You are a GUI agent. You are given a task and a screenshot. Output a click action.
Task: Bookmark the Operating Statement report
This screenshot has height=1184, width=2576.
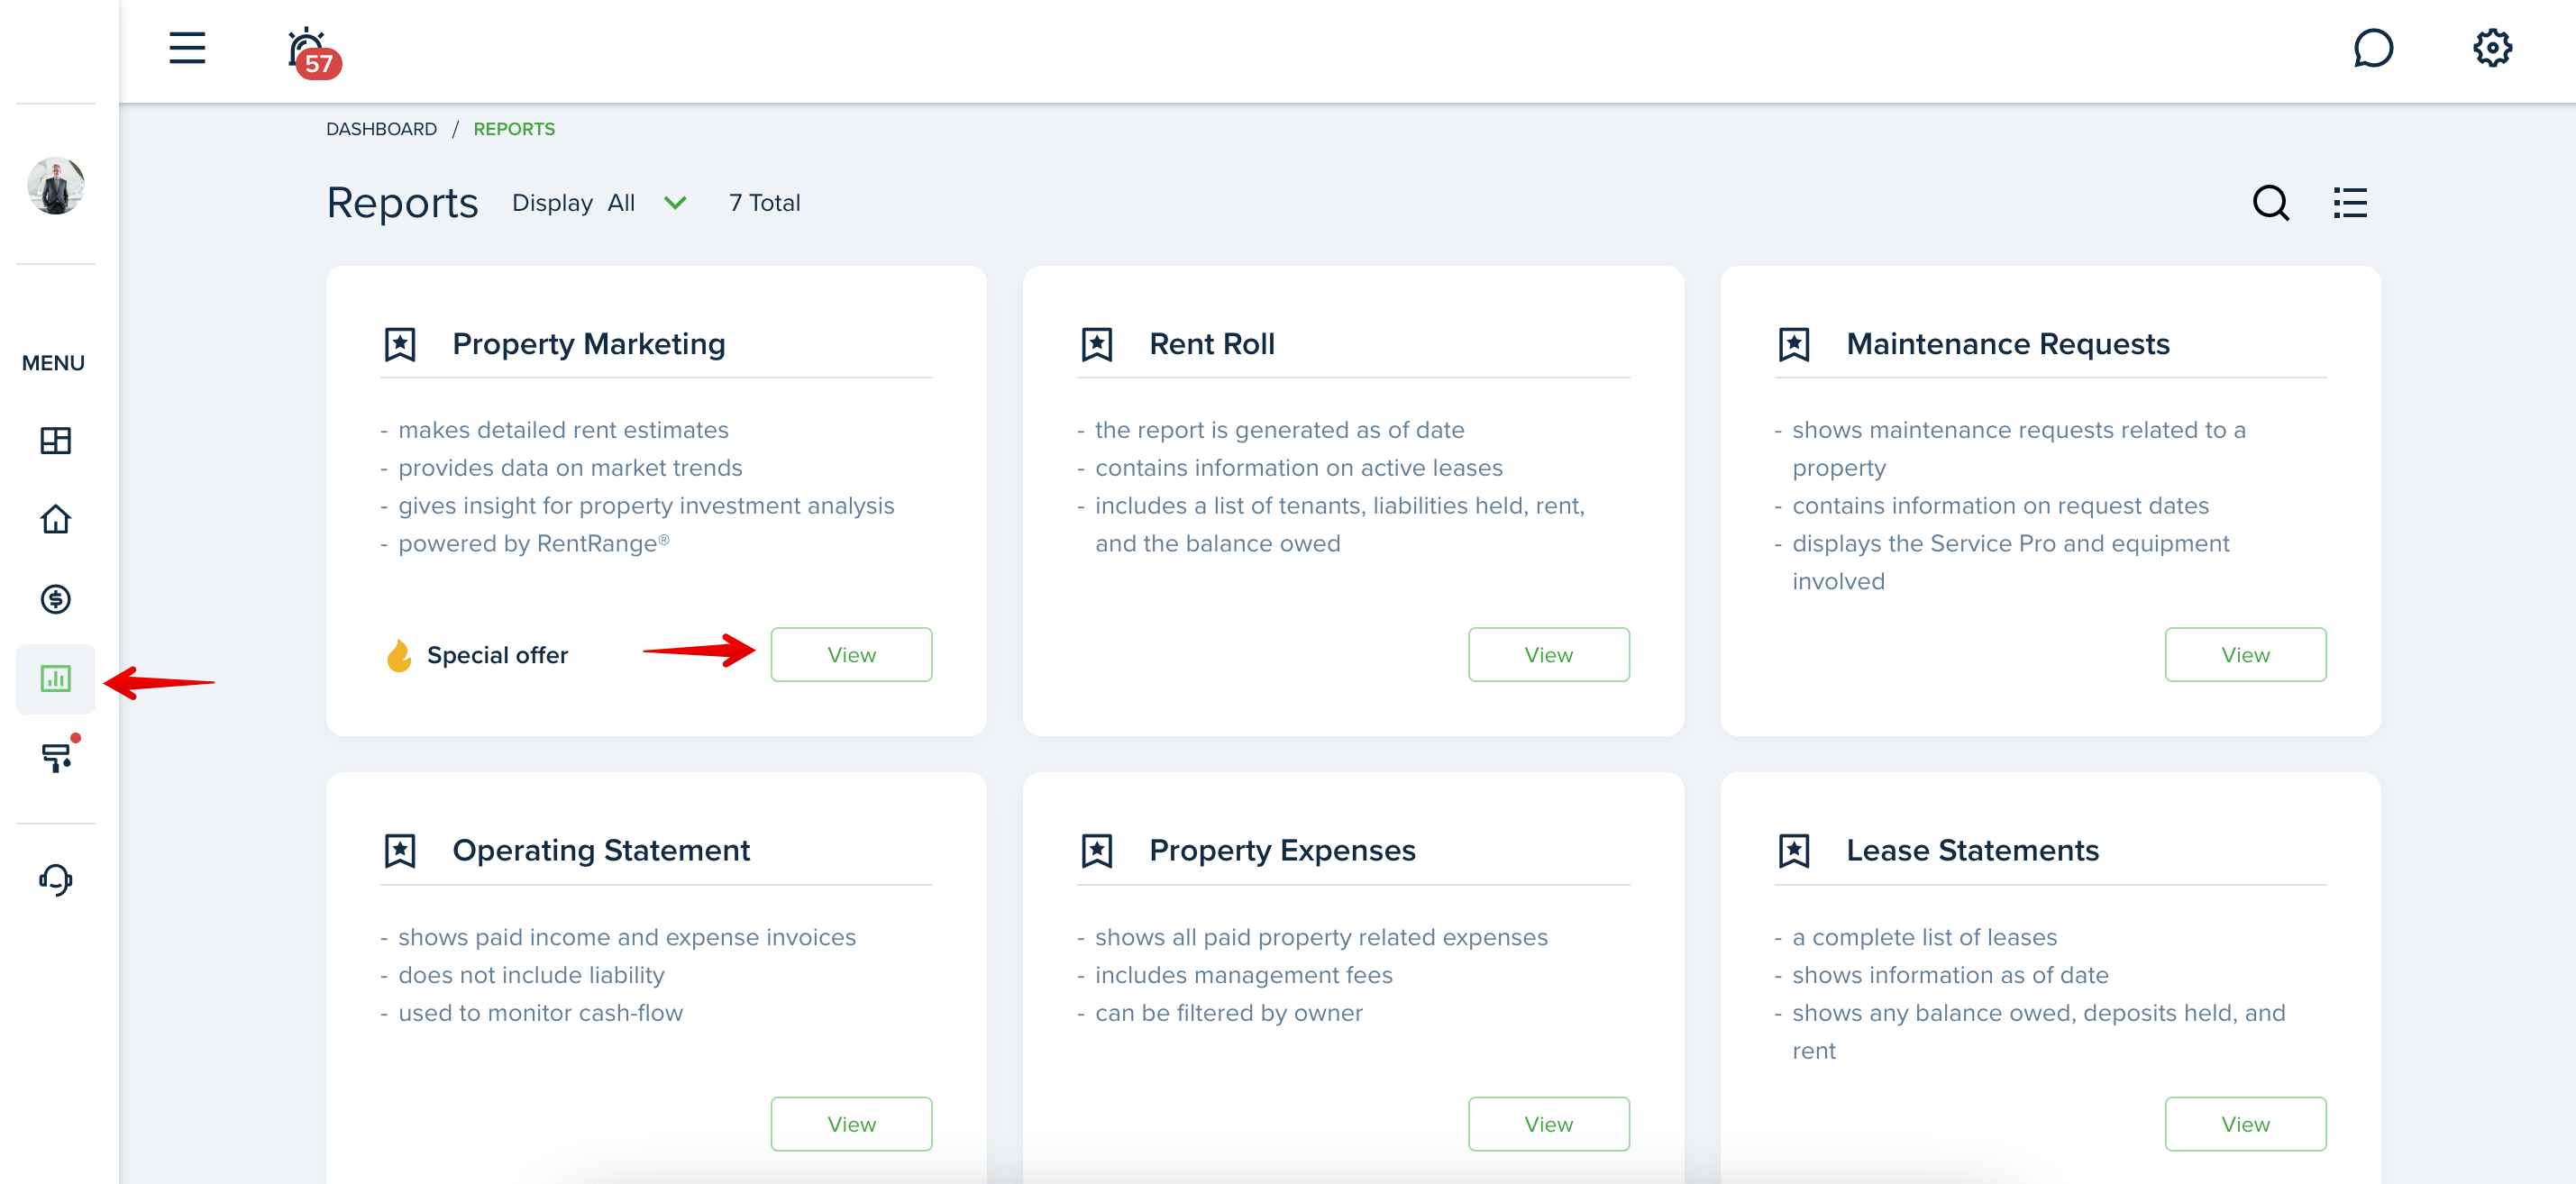(400, 851)
